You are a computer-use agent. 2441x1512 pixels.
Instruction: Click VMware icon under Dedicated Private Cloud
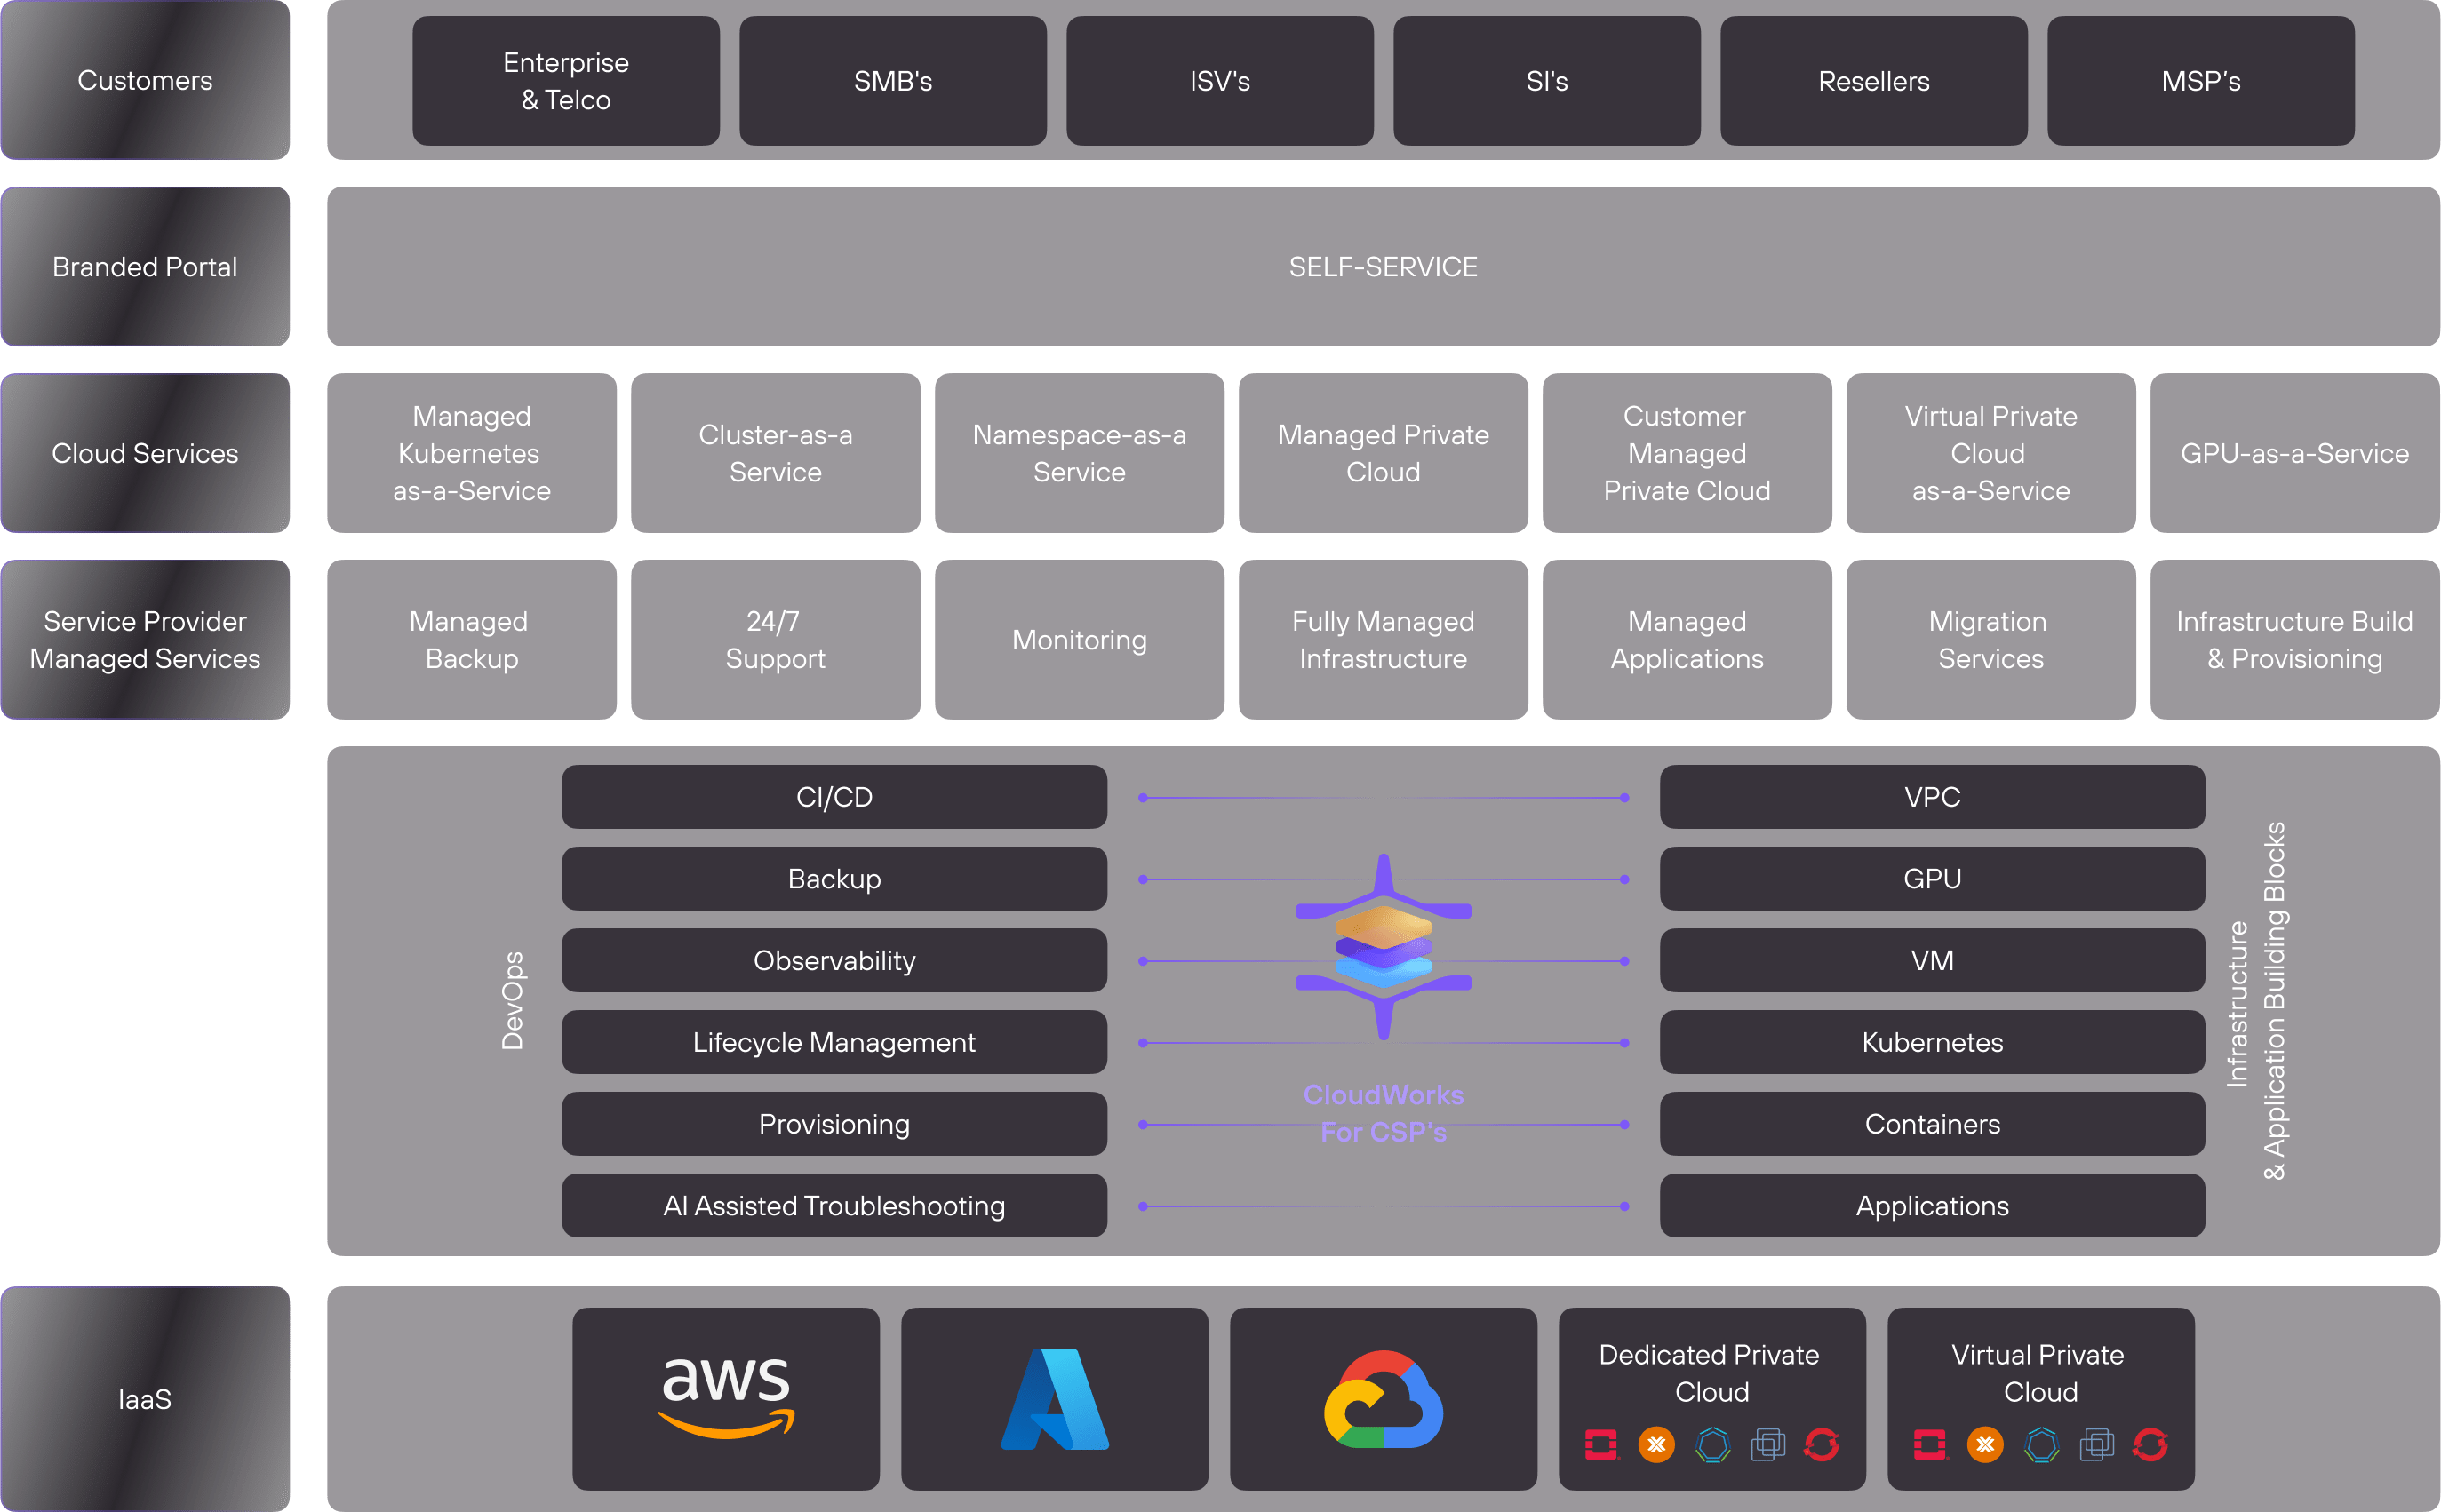click(1767, 1445)
